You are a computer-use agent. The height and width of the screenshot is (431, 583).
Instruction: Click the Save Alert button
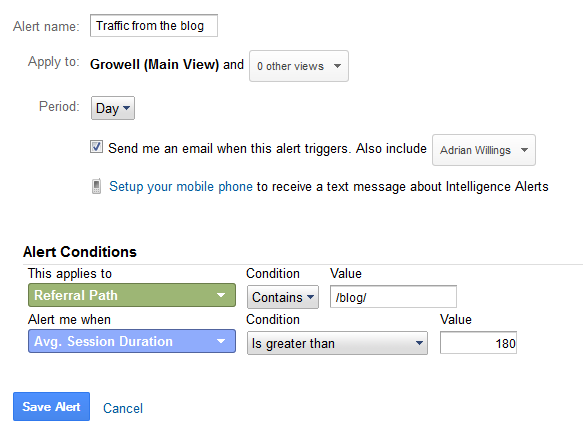coord(51,406)
